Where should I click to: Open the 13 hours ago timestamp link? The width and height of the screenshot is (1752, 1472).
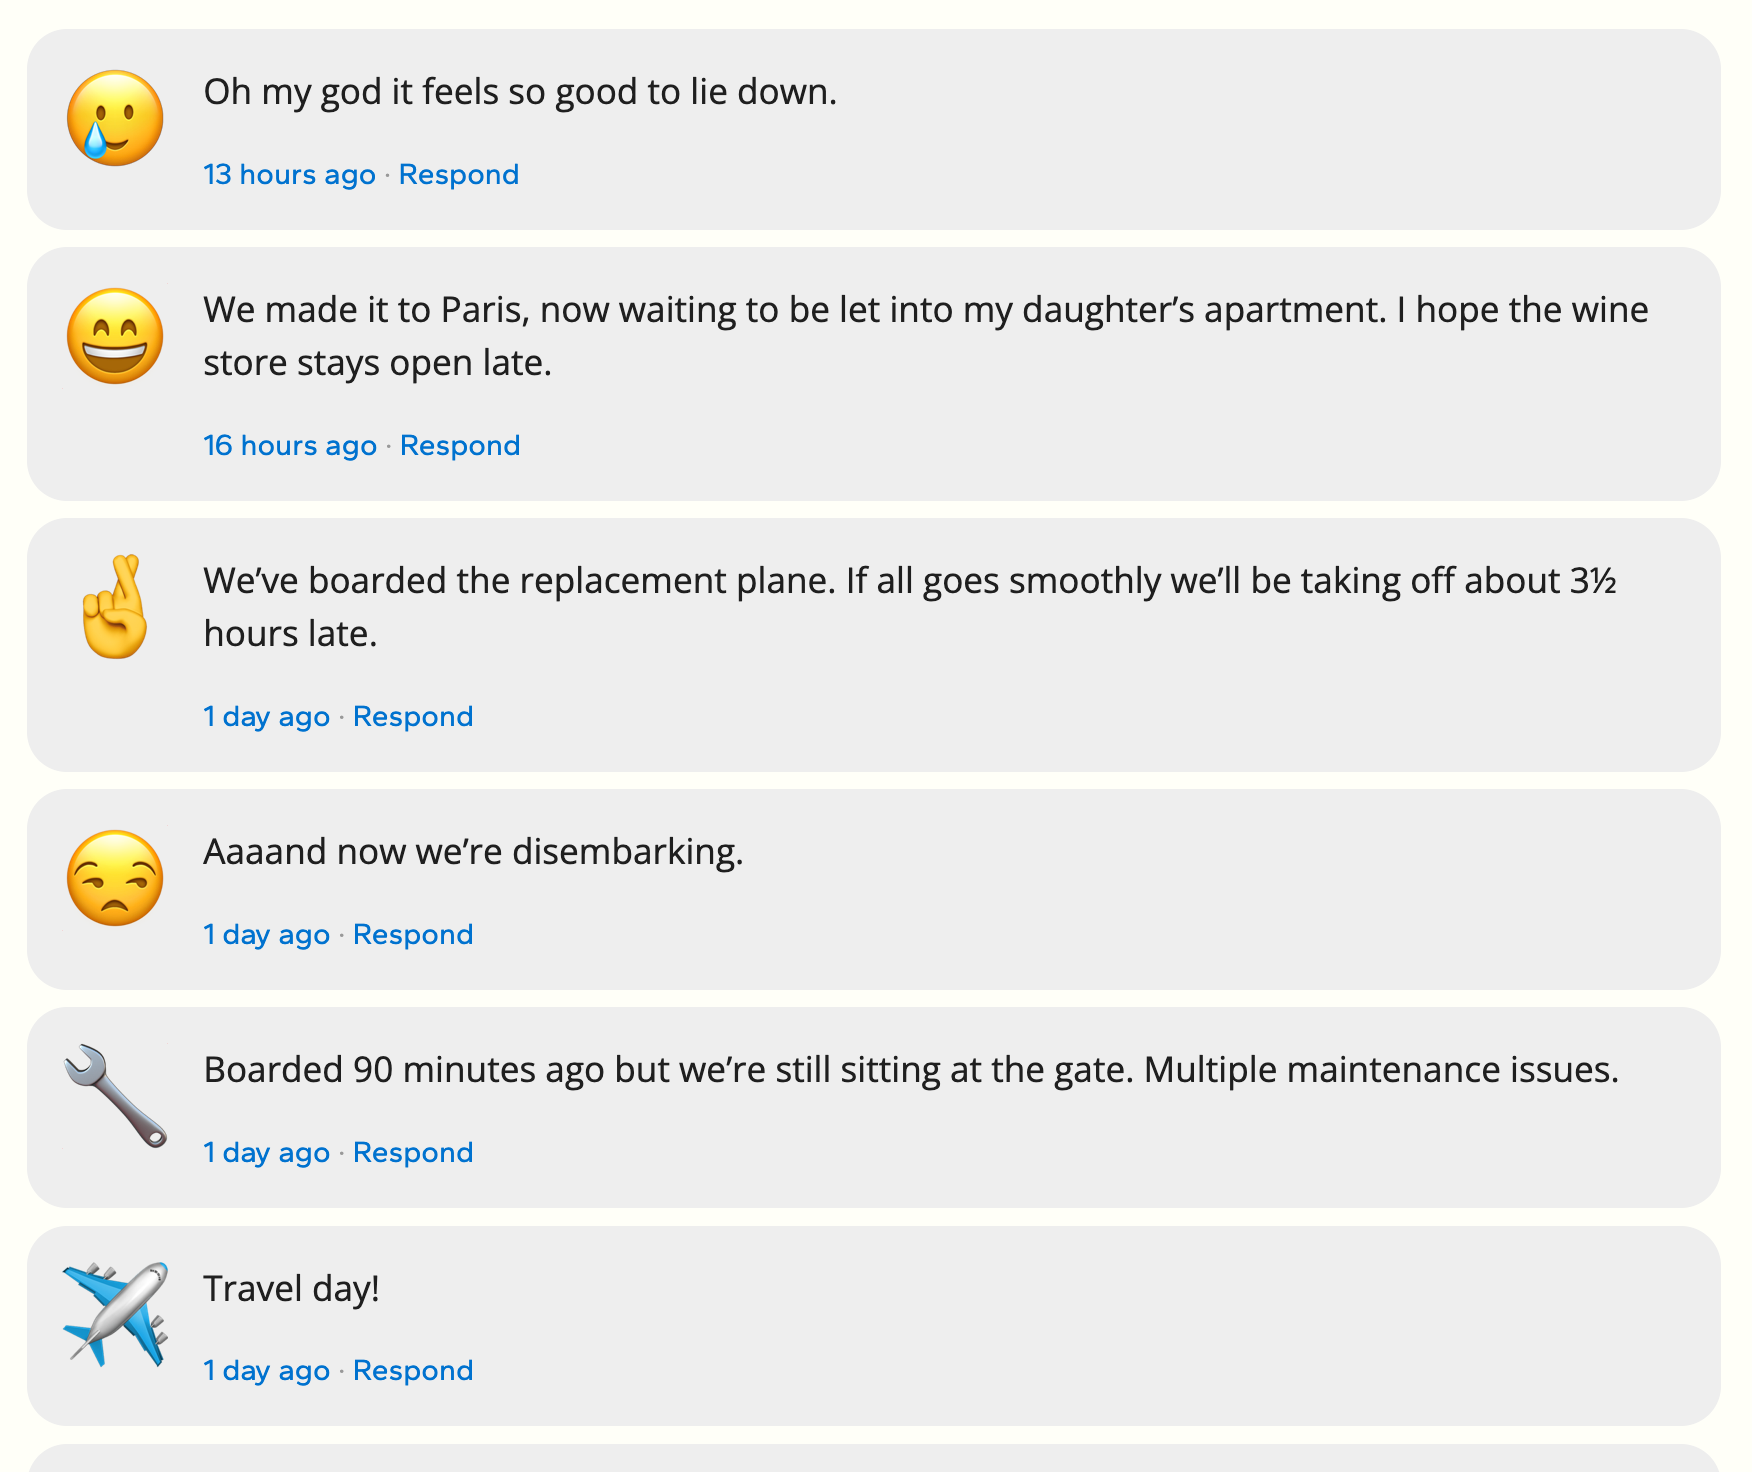pyautogui.click(x=290, y=175)
